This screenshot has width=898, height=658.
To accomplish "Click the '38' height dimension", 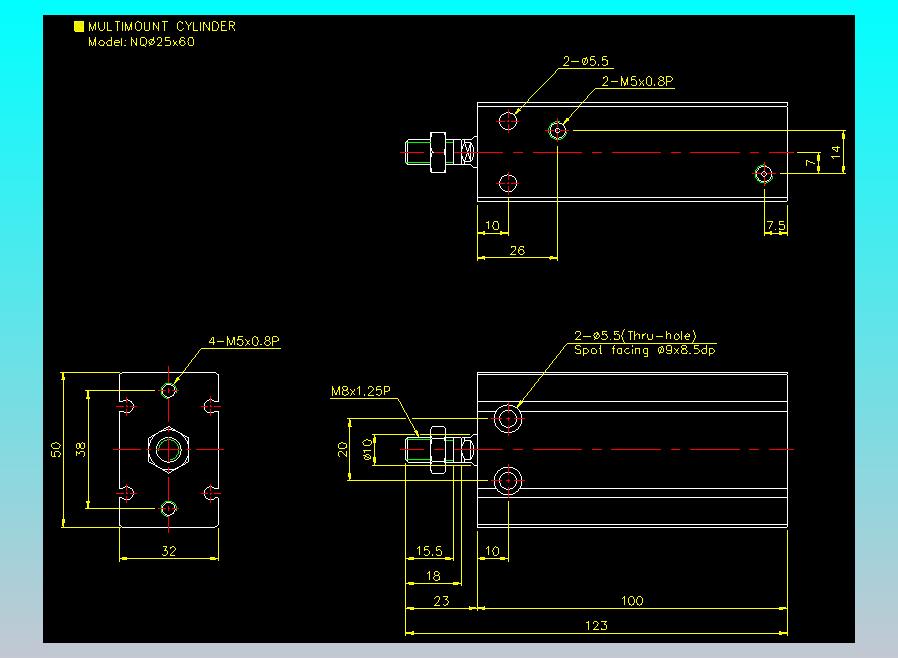I will click(x=81, y=450).
